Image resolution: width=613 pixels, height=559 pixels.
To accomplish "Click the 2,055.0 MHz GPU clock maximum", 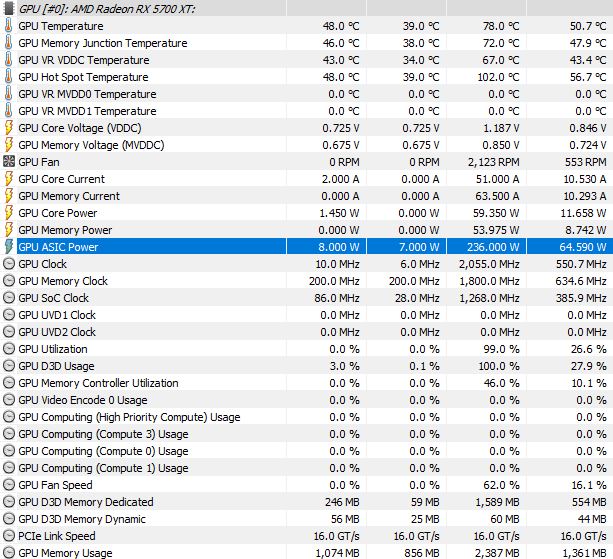I will coord(489,264).
